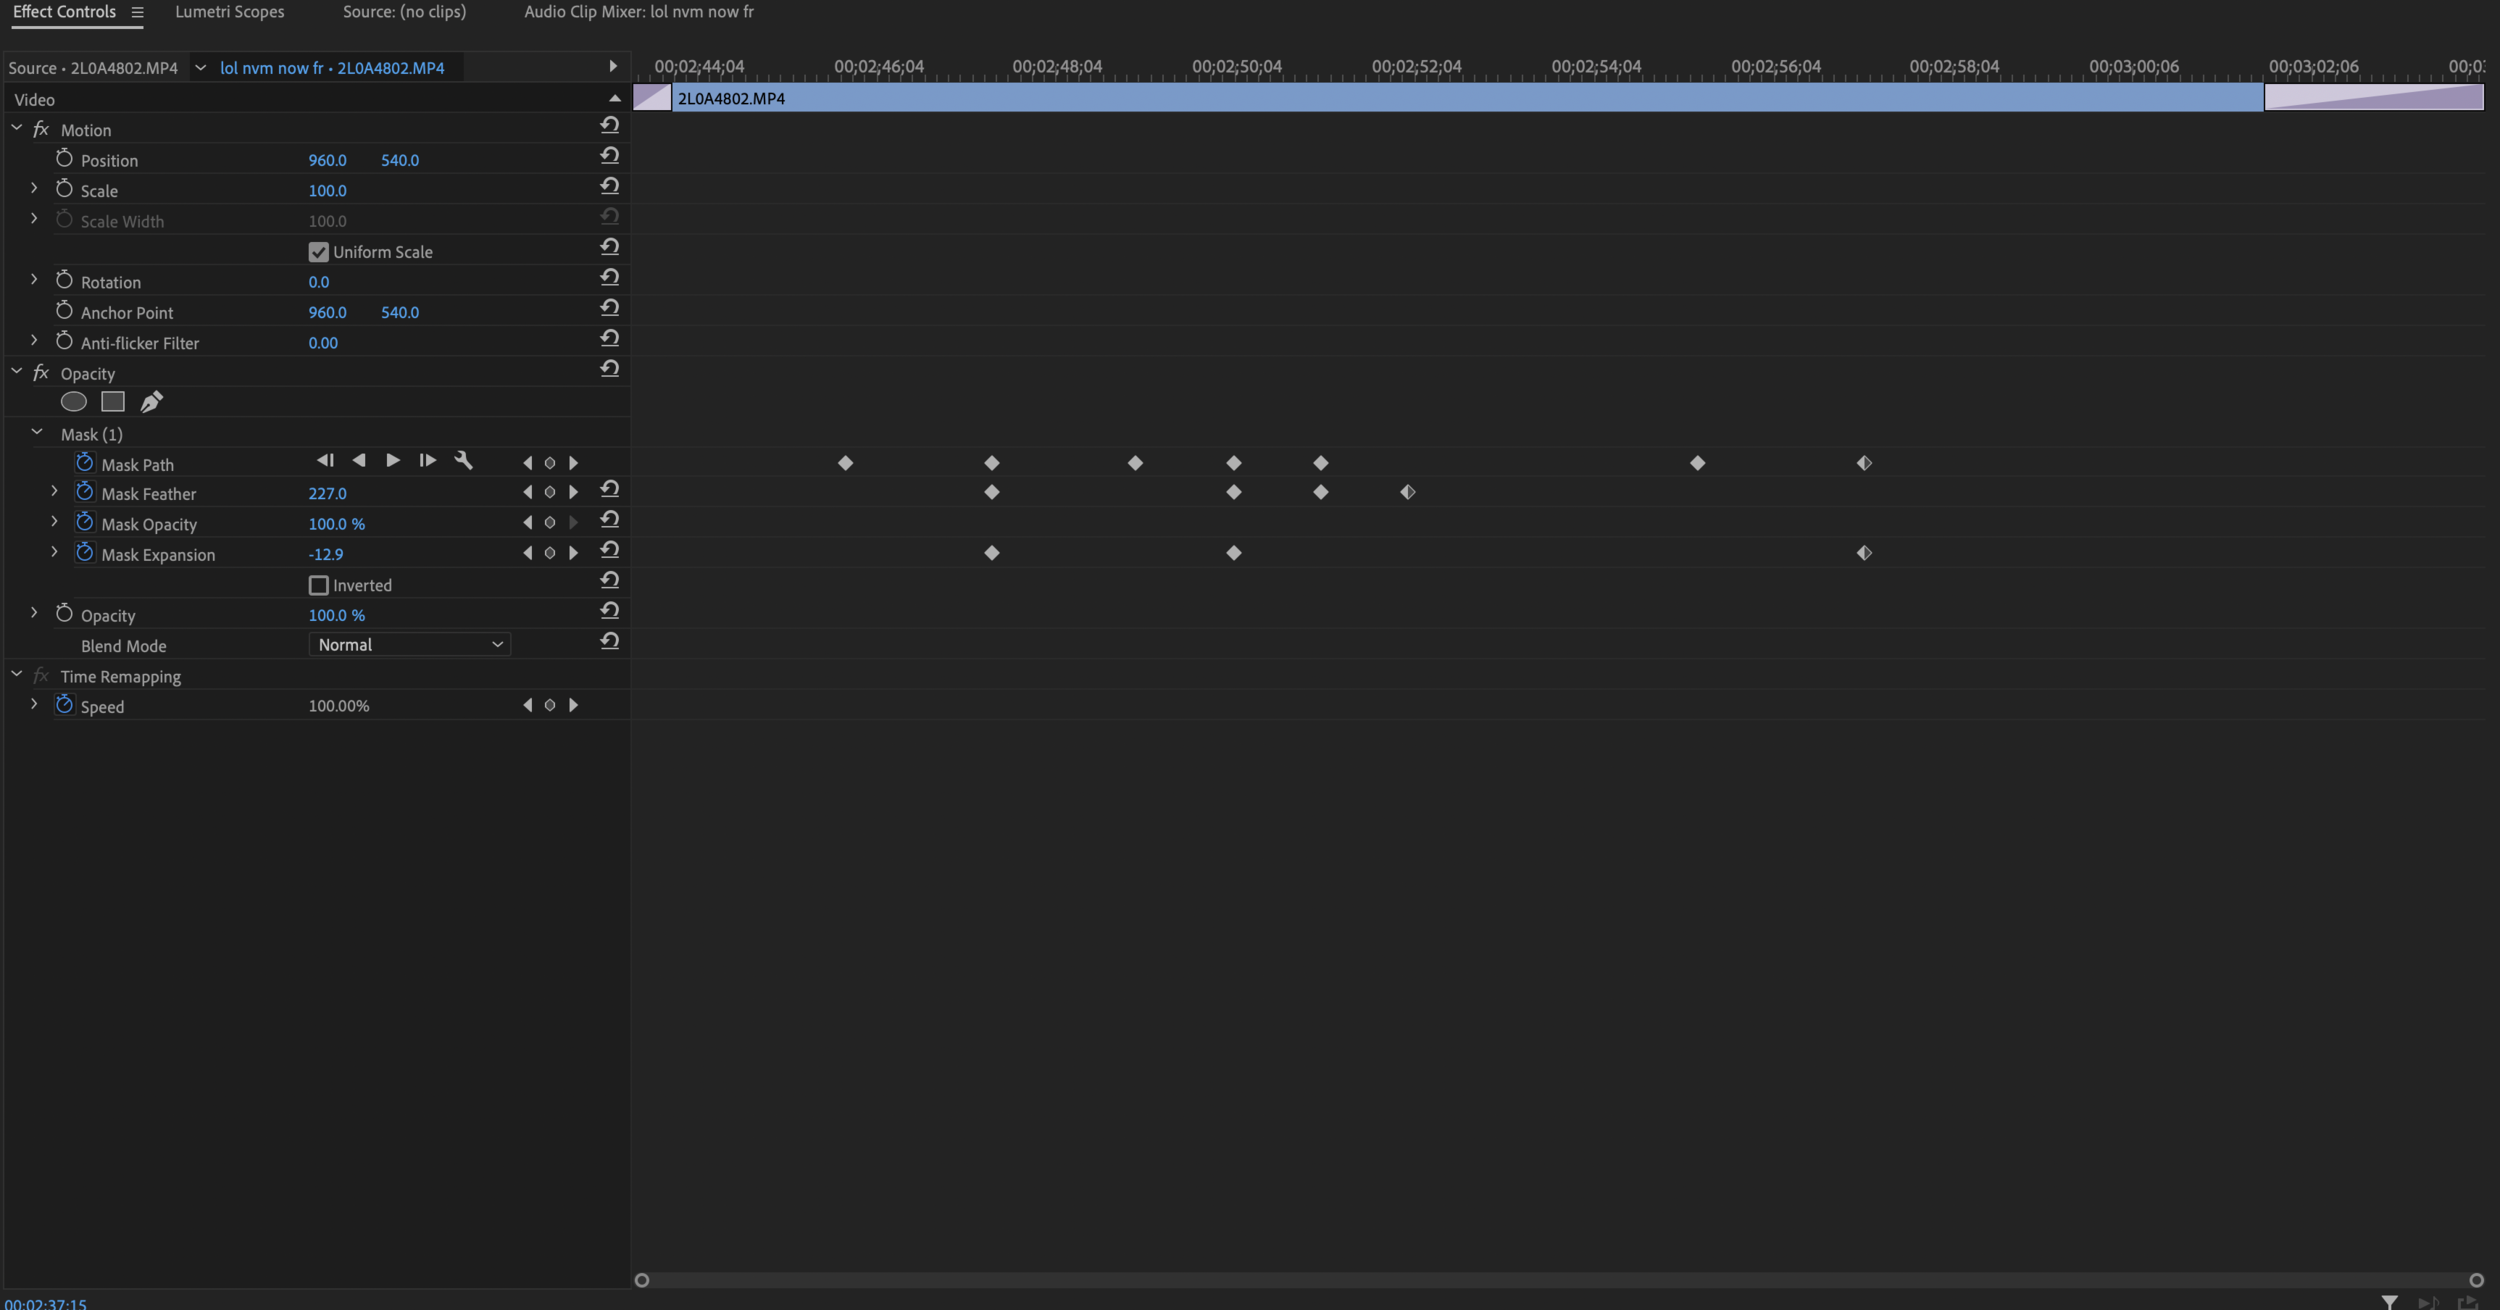The height and width of the screenshot is (1310, 2500).
Task: Open the mask tracking settings wrench
Action: click(464, 461)
